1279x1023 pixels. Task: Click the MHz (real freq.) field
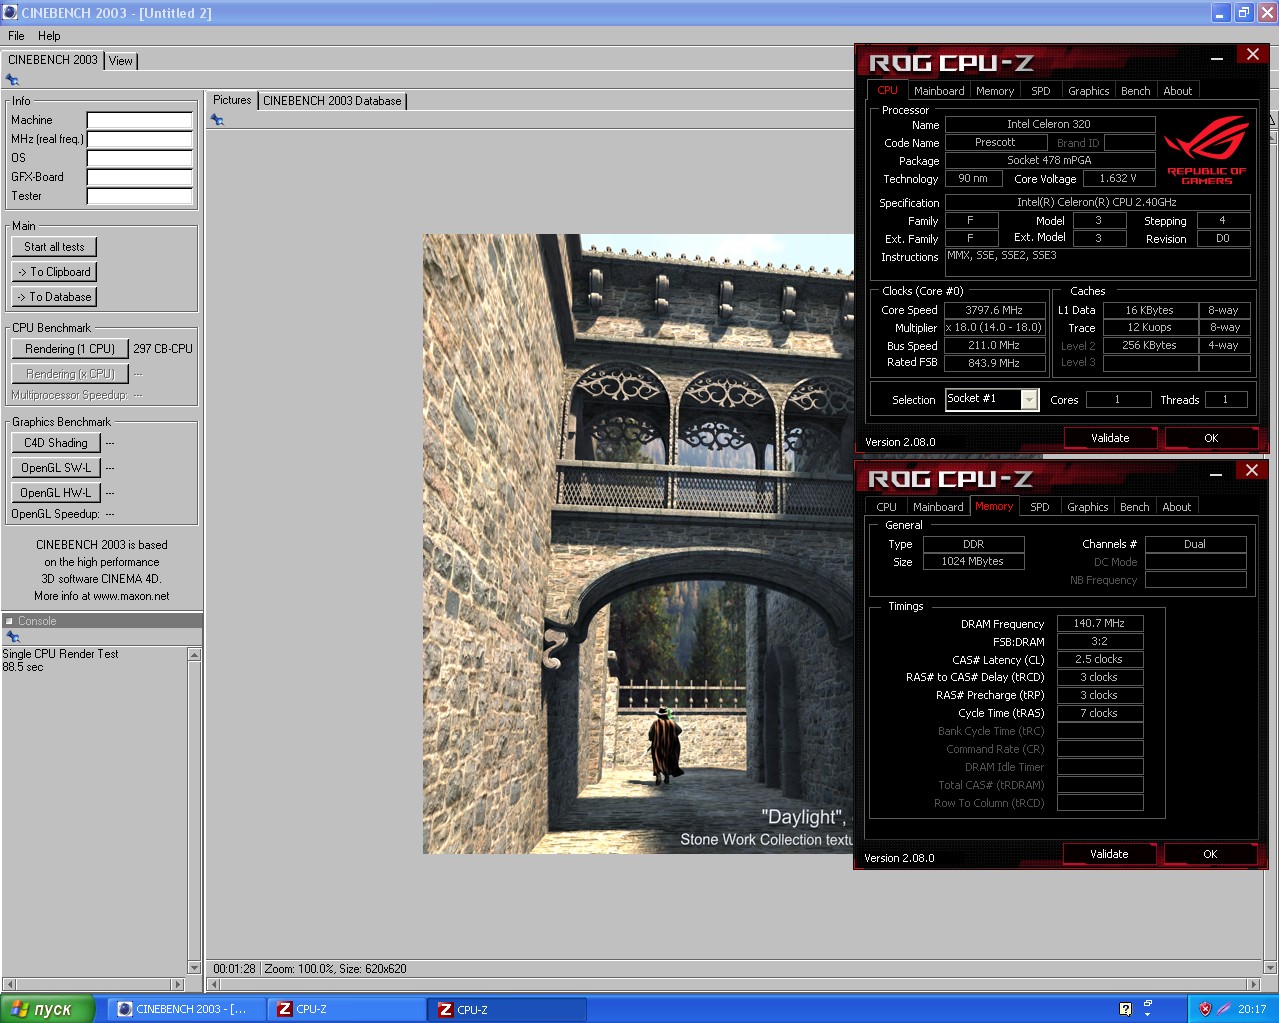pos(139,139)
